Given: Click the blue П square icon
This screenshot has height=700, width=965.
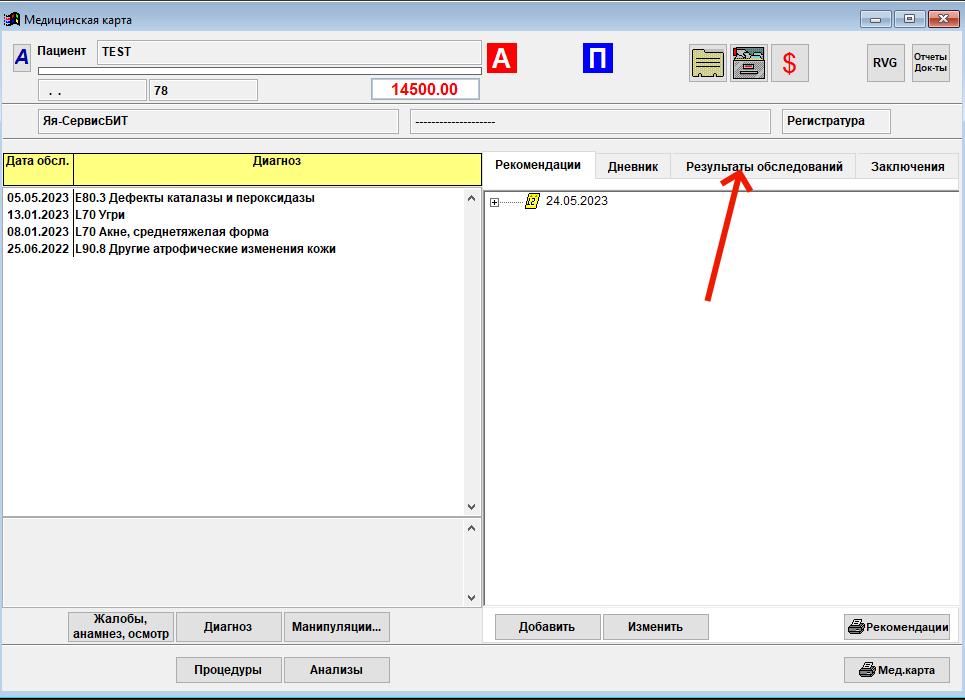Looking at the screenshot, I should [597, 59].
